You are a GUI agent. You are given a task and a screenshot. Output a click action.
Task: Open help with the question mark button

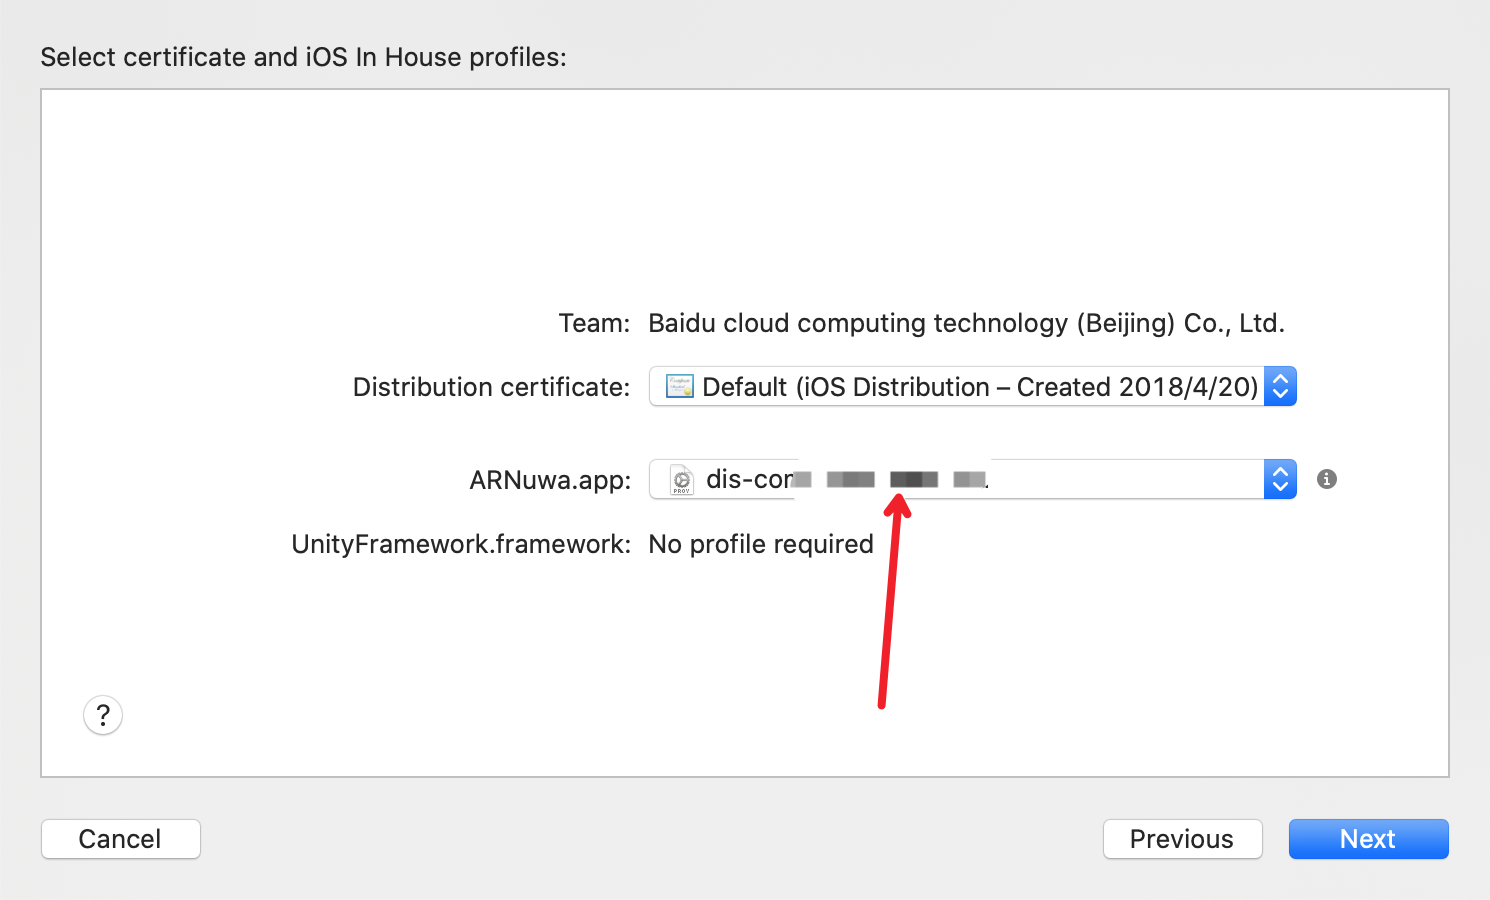103,715
